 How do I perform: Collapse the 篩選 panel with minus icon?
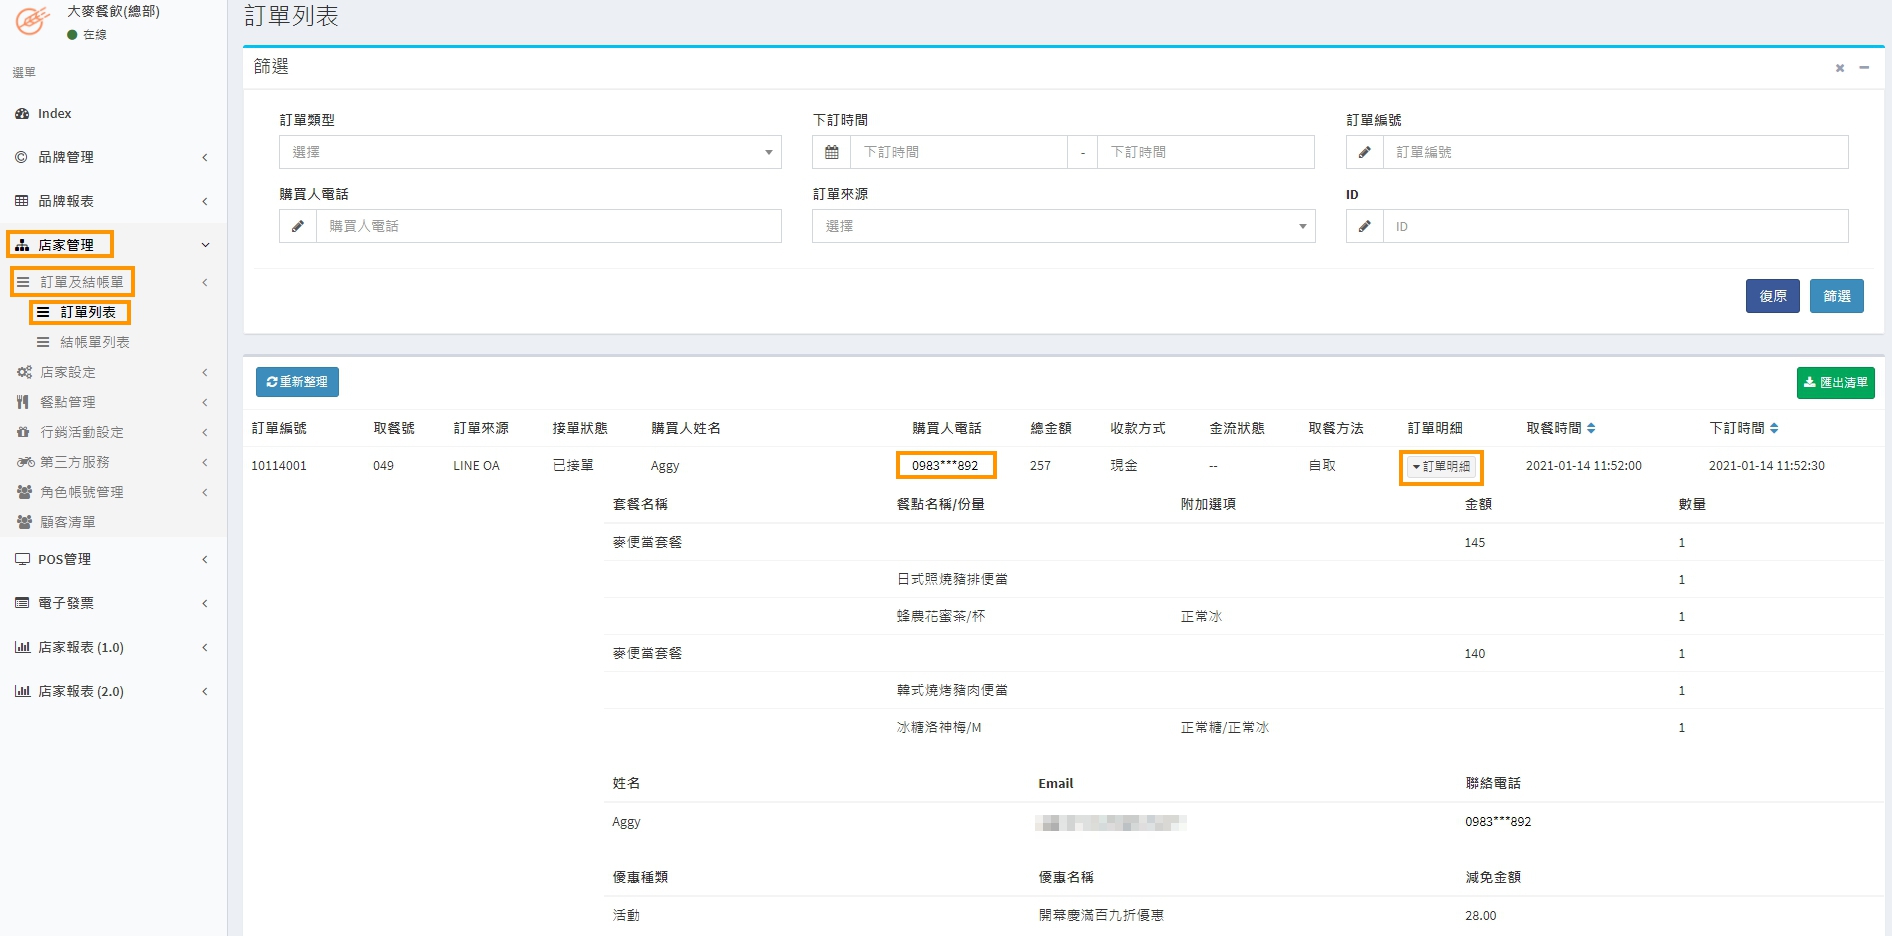1864,68
